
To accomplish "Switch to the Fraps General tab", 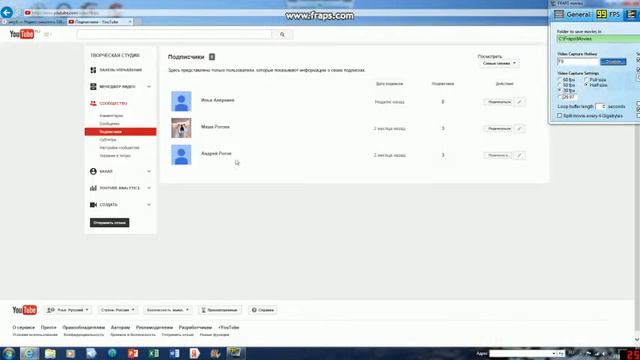I will [572, 14].
